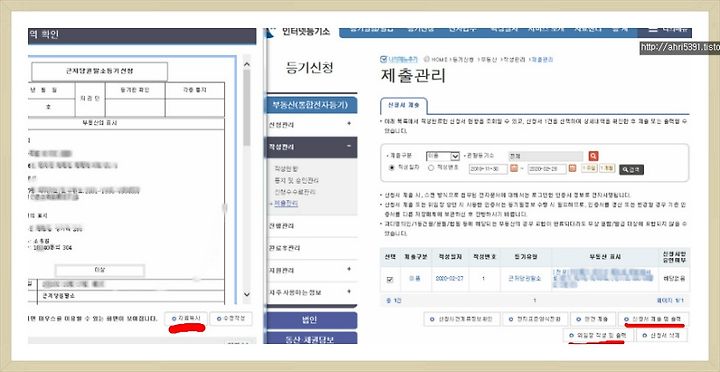
Task: Open the 진행관리 sidebar item
Action: coord(311,226)
